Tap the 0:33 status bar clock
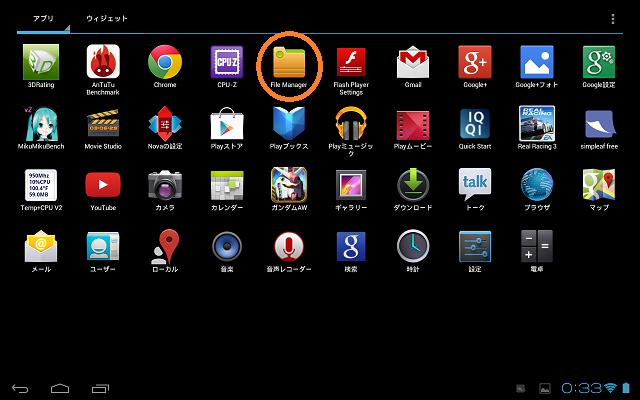640x400 pixels. [x=581, y=388]
